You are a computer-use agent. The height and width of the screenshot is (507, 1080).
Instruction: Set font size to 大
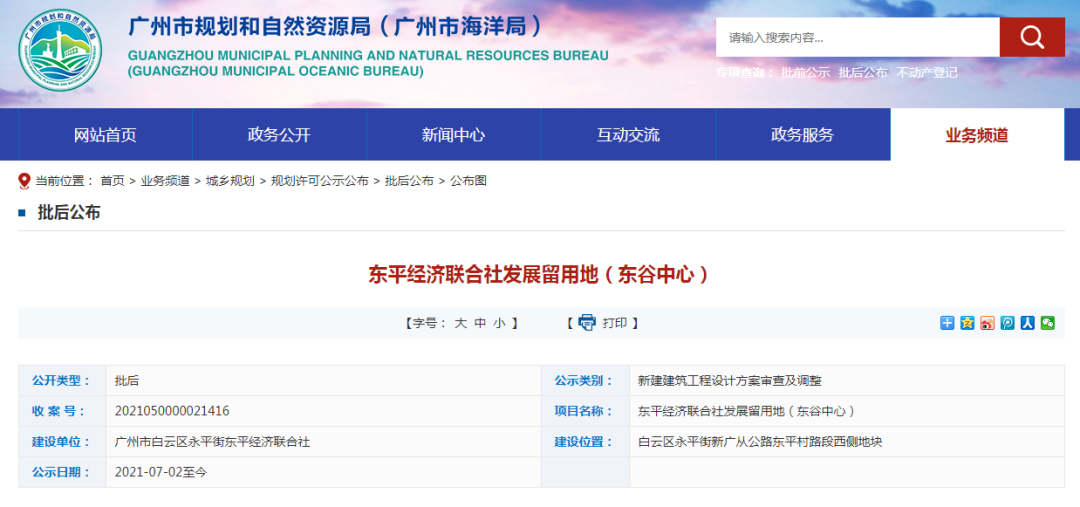click(460, 323)
